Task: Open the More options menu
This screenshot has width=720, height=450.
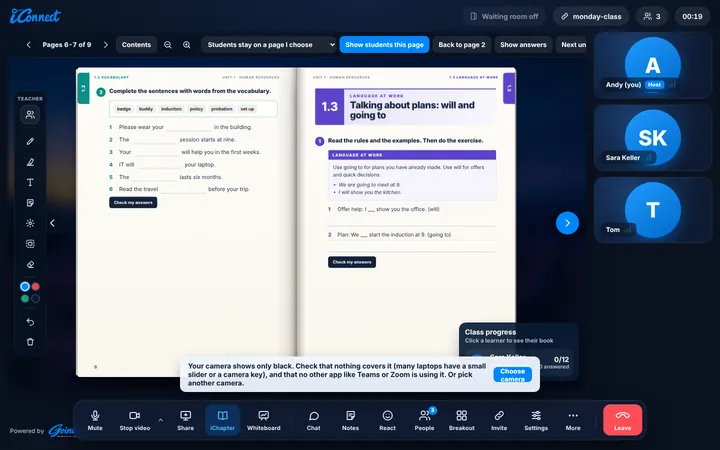Action: click(573, 420)
